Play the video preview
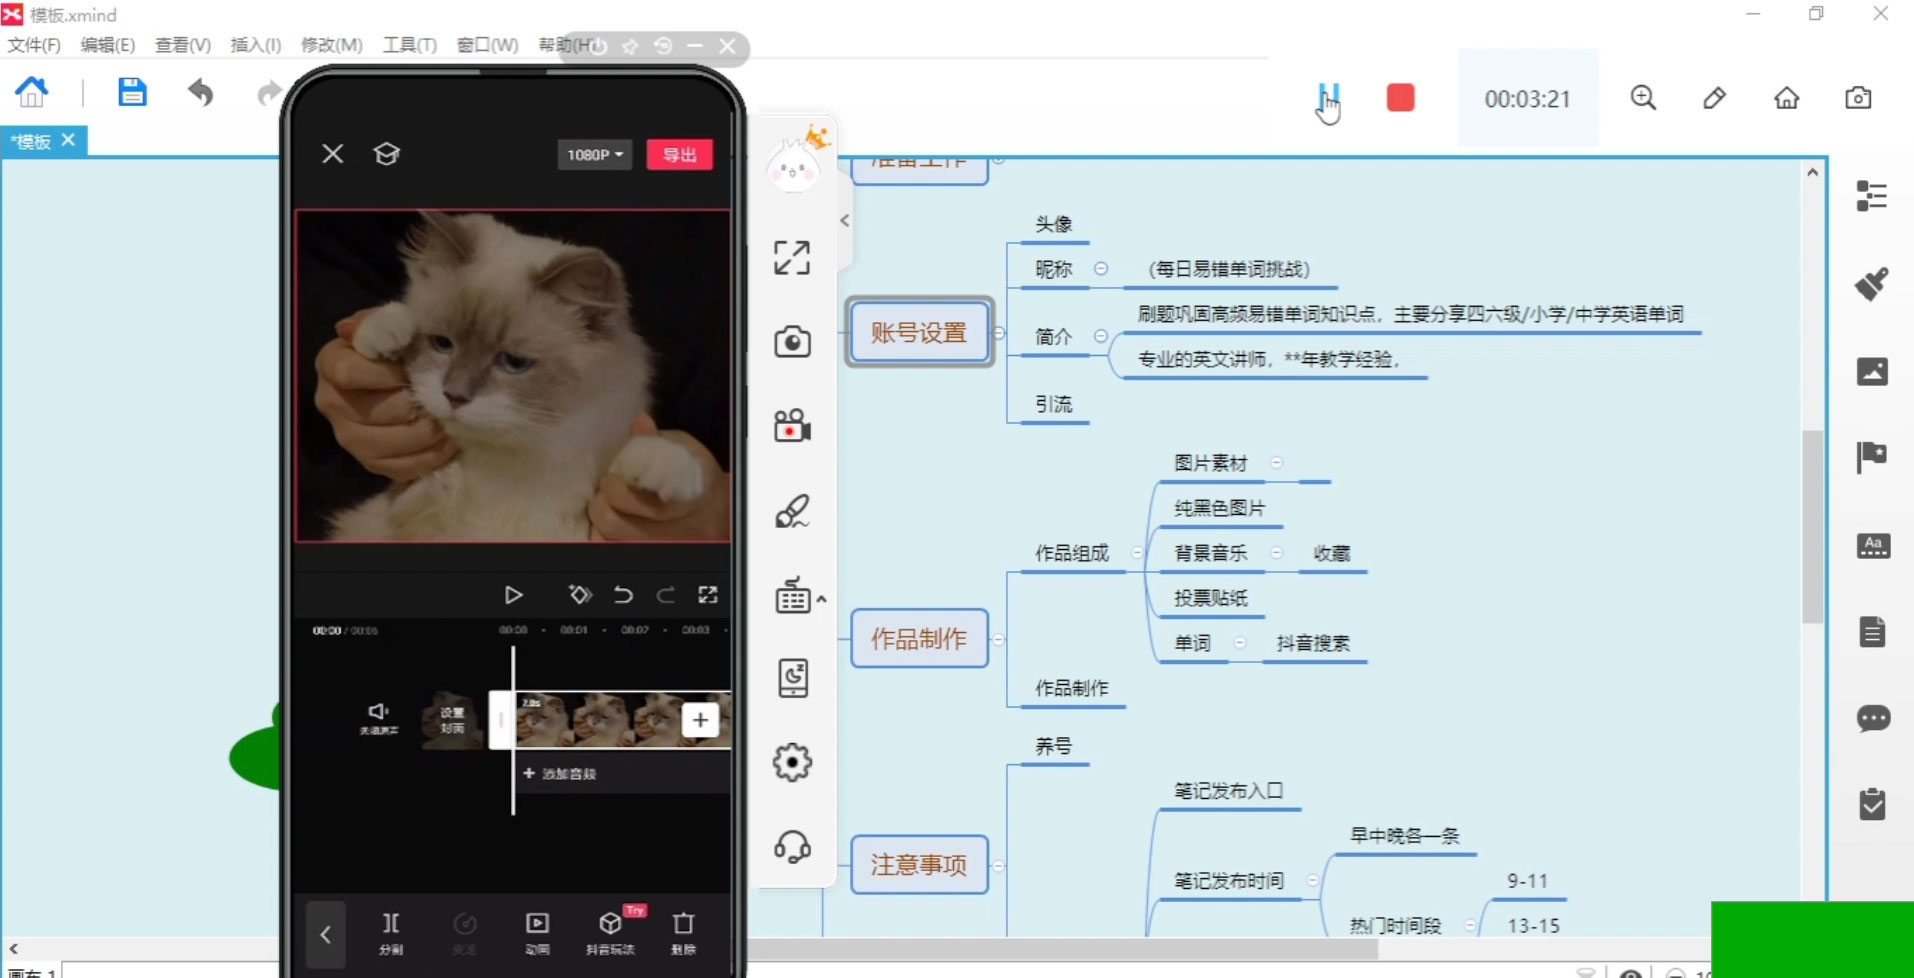The image size is (1914, 978). (x=513, y=595)
